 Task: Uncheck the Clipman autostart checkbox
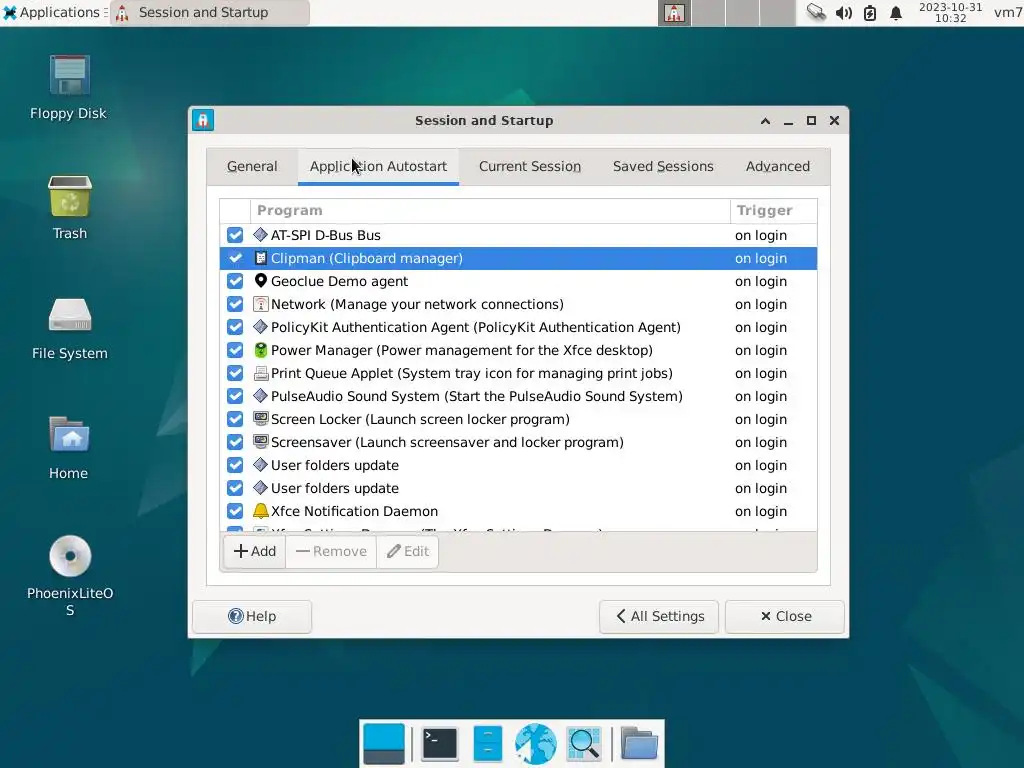pos(235,258)
